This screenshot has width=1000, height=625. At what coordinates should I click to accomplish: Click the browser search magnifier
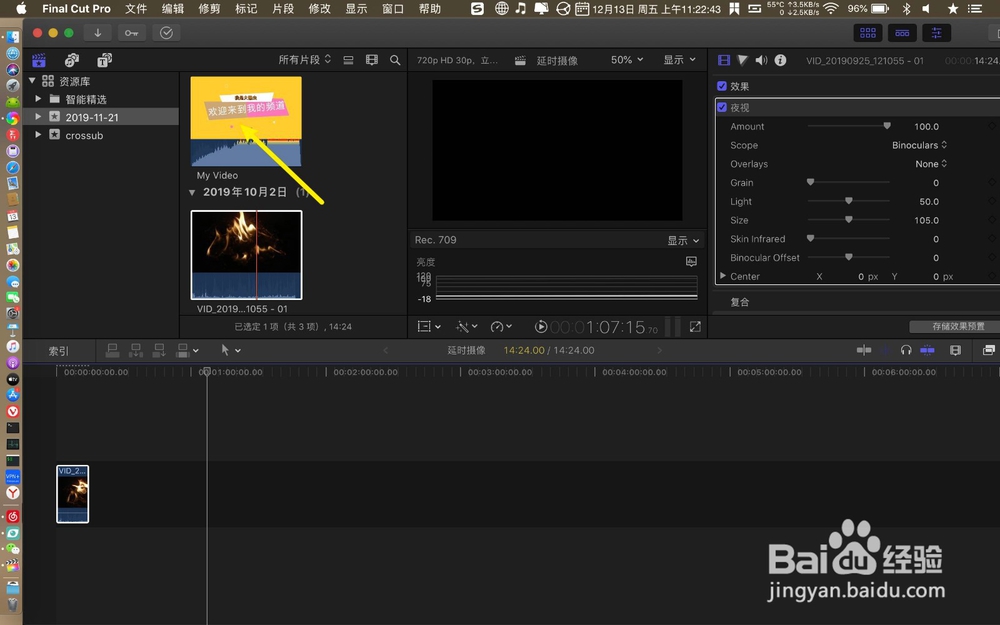pyautogui.click(x=395, y=60)
